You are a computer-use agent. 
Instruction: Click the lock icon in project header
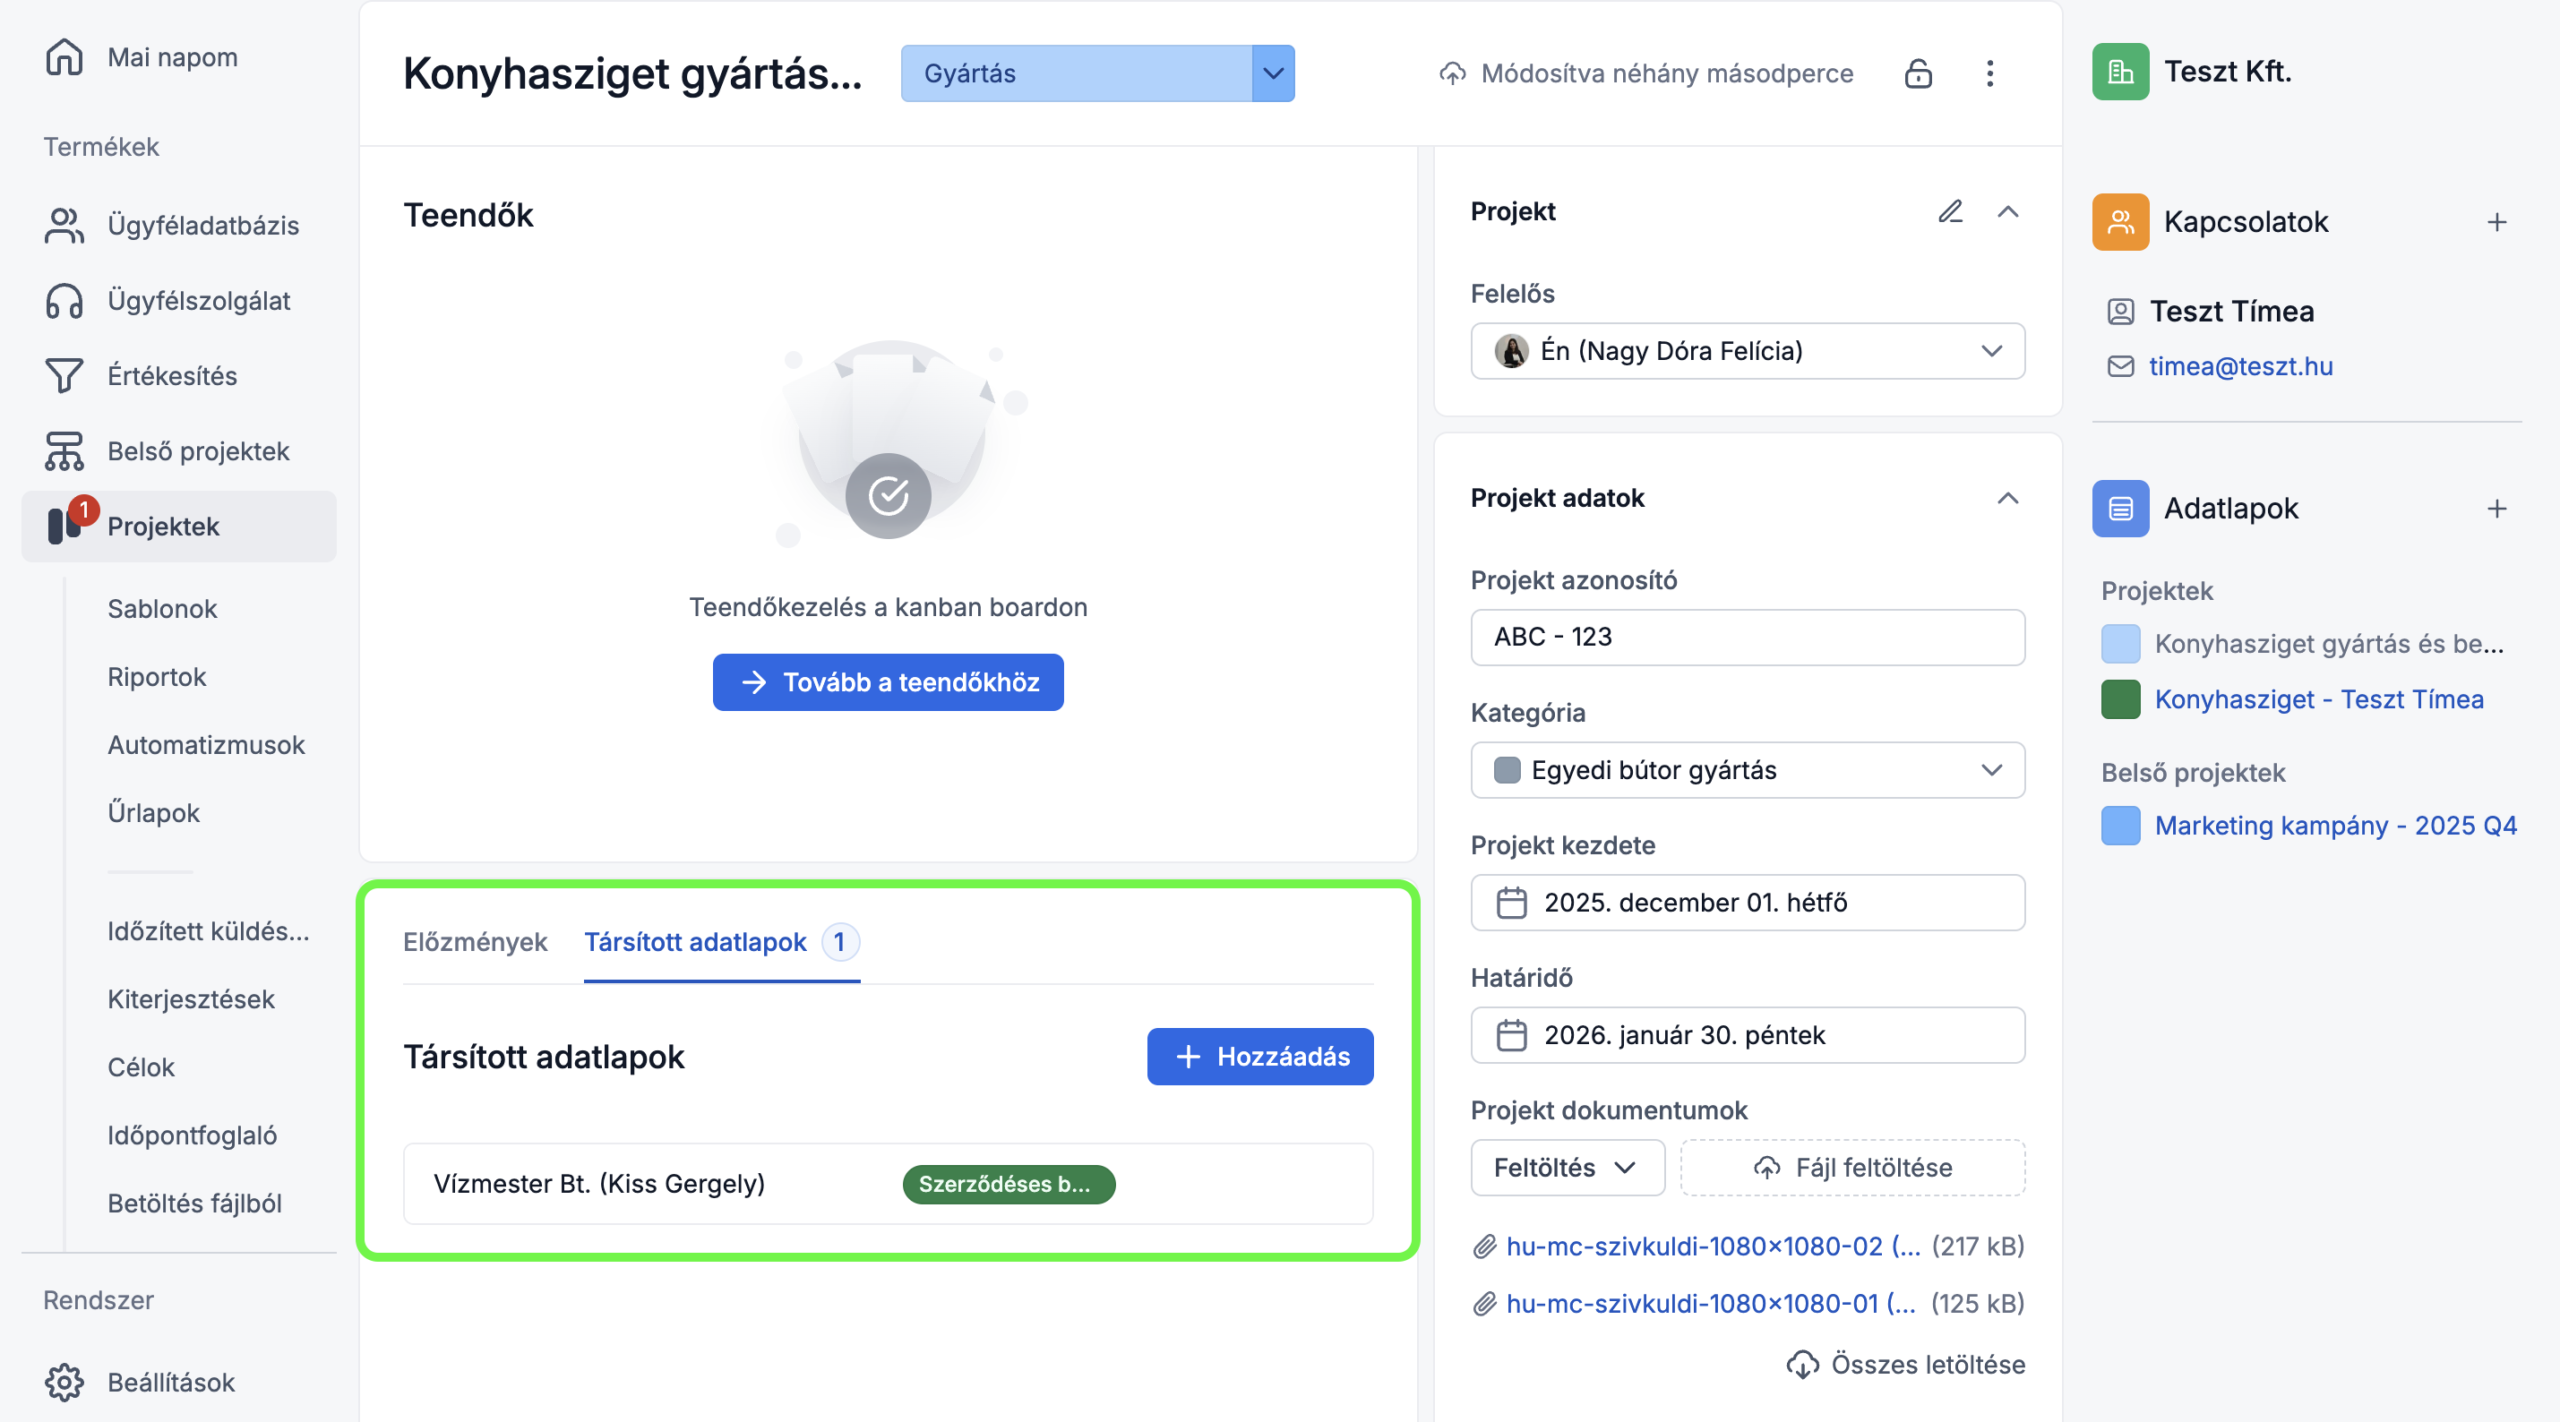[1918, 74]
